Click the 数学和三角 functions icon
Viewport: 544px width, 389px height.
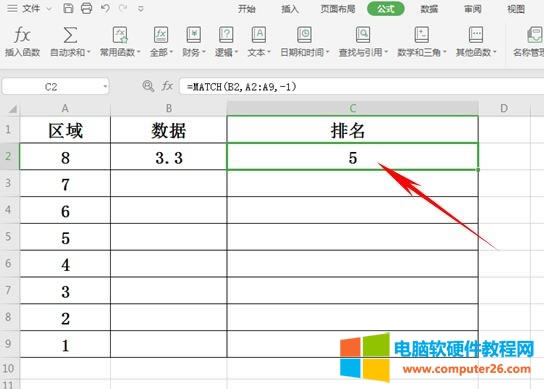point(422,35)
